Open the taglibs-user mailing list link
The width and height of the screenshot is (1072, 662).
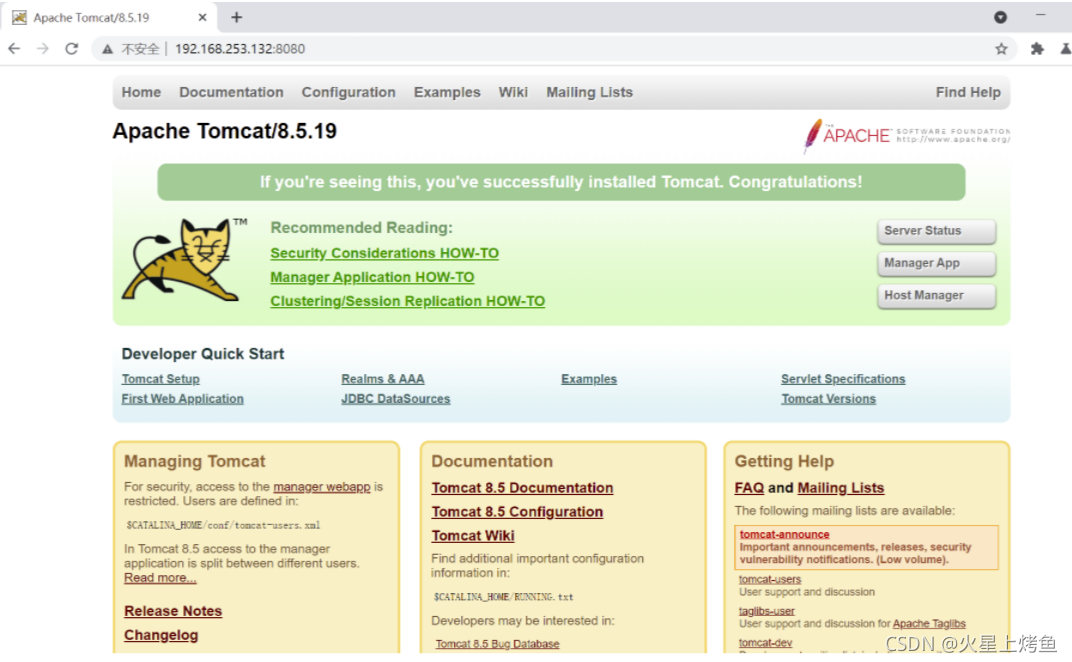click(766, 611)
